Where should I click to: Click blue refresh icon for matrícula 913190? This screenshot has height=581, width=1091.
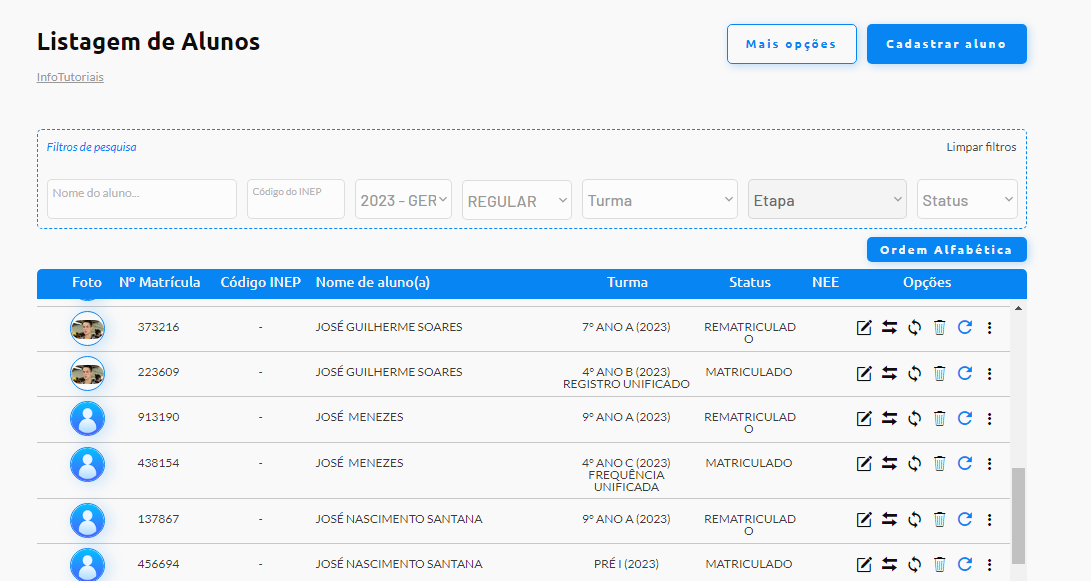(x=964, y=418)
